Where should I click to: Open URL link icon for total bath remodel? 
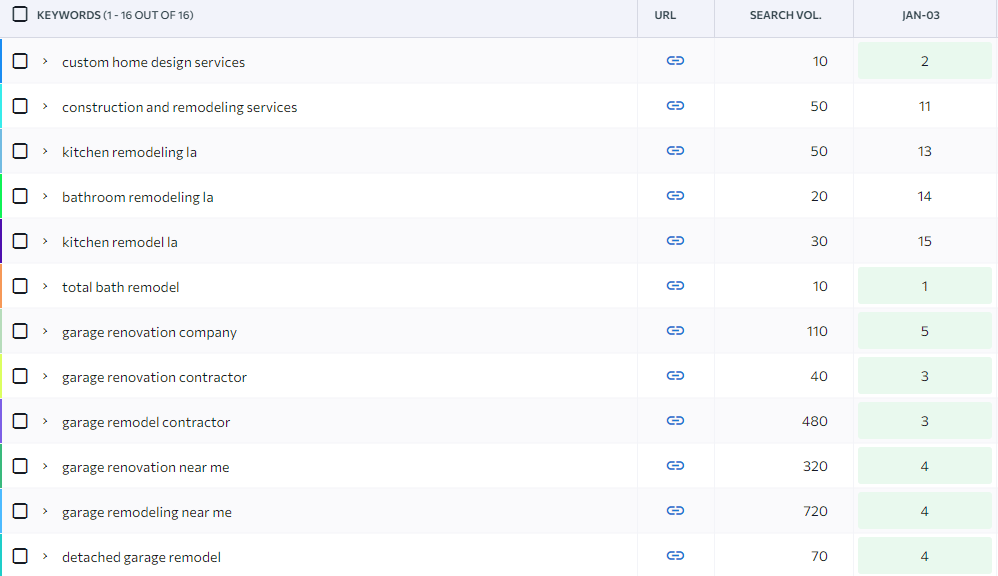pos(675,286)
